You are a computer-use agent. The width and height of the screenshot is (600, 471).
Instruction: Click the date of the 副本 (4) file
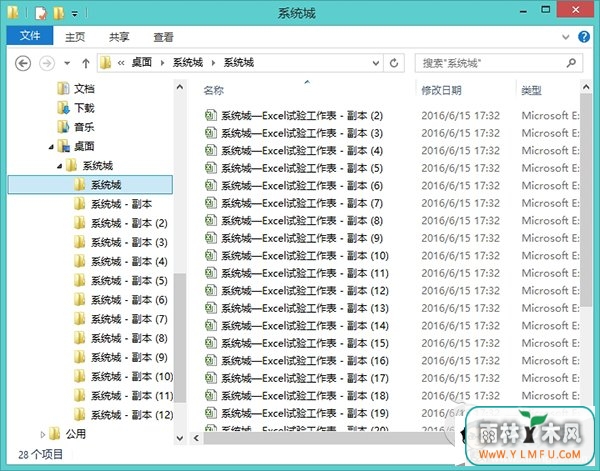pos(461,150)
